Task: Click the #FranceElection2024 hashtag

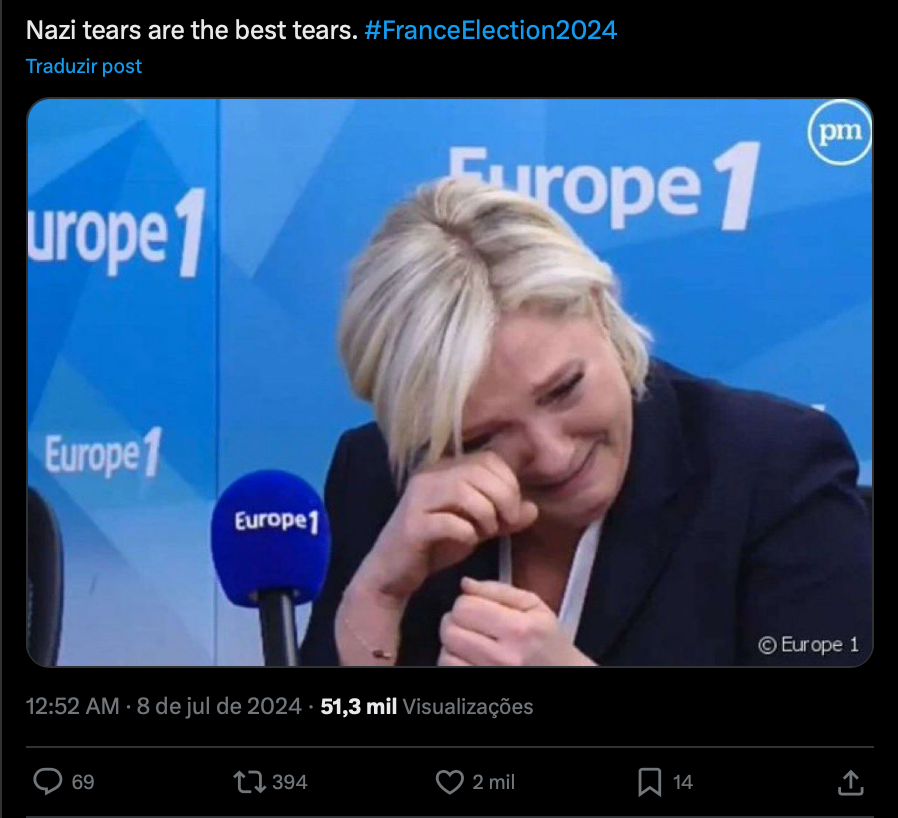Action: (490, 30)
